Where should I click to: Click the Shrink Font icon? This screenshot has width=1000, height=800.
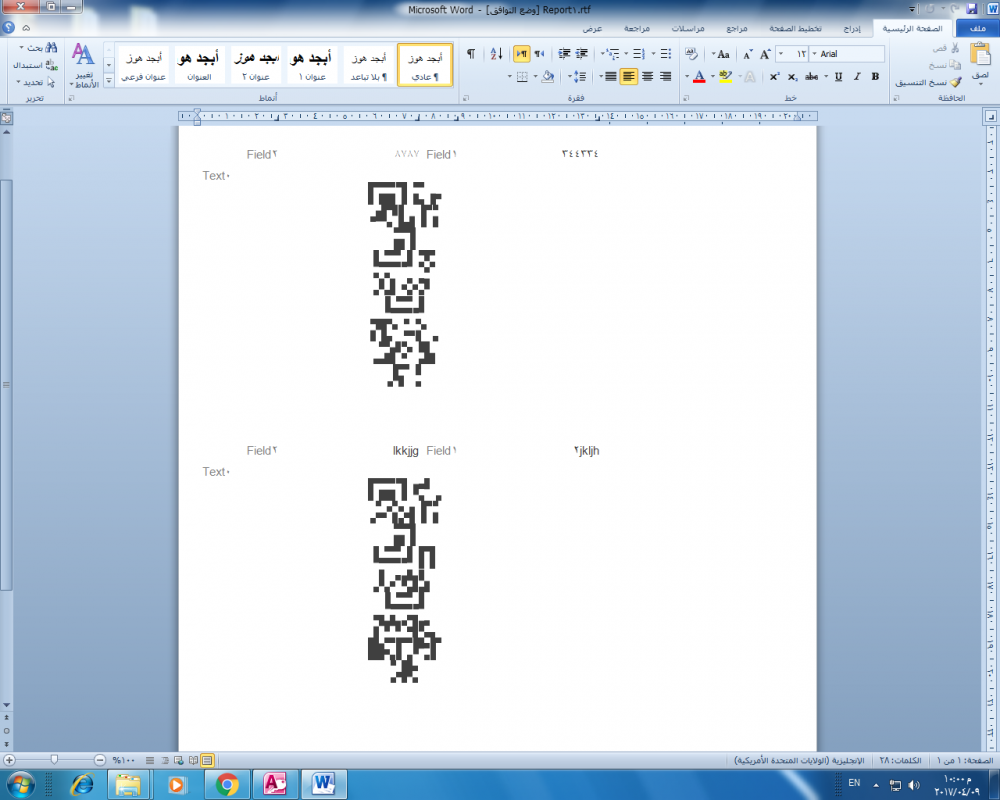point(747,54)
